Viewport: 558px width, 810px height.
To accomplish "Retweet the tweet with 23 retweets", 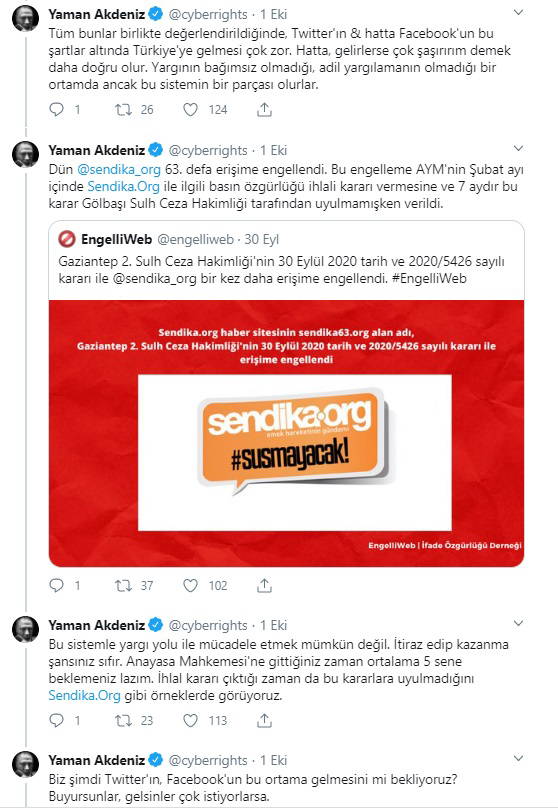I will 123,720.
